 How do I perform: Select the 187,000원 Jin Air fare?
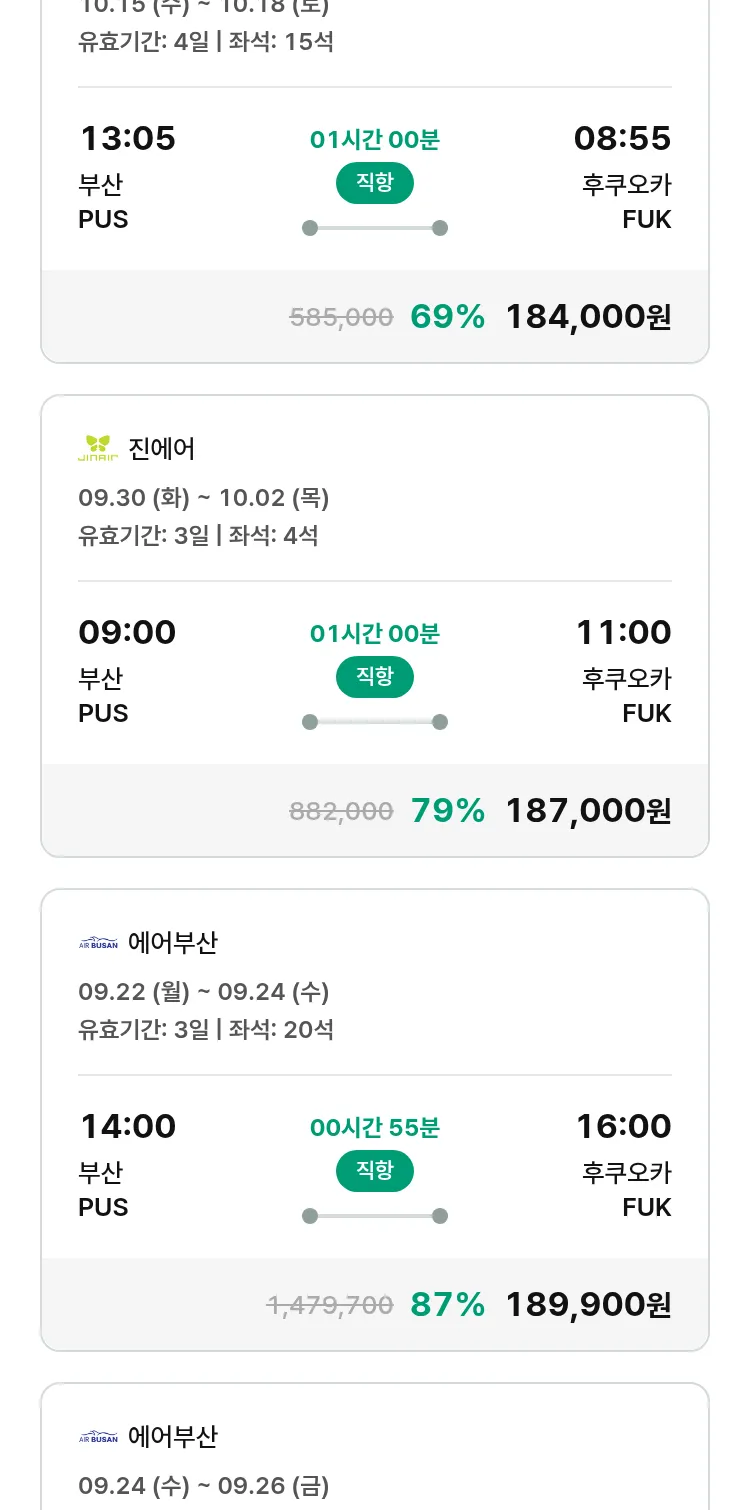[x=588, y=811]
